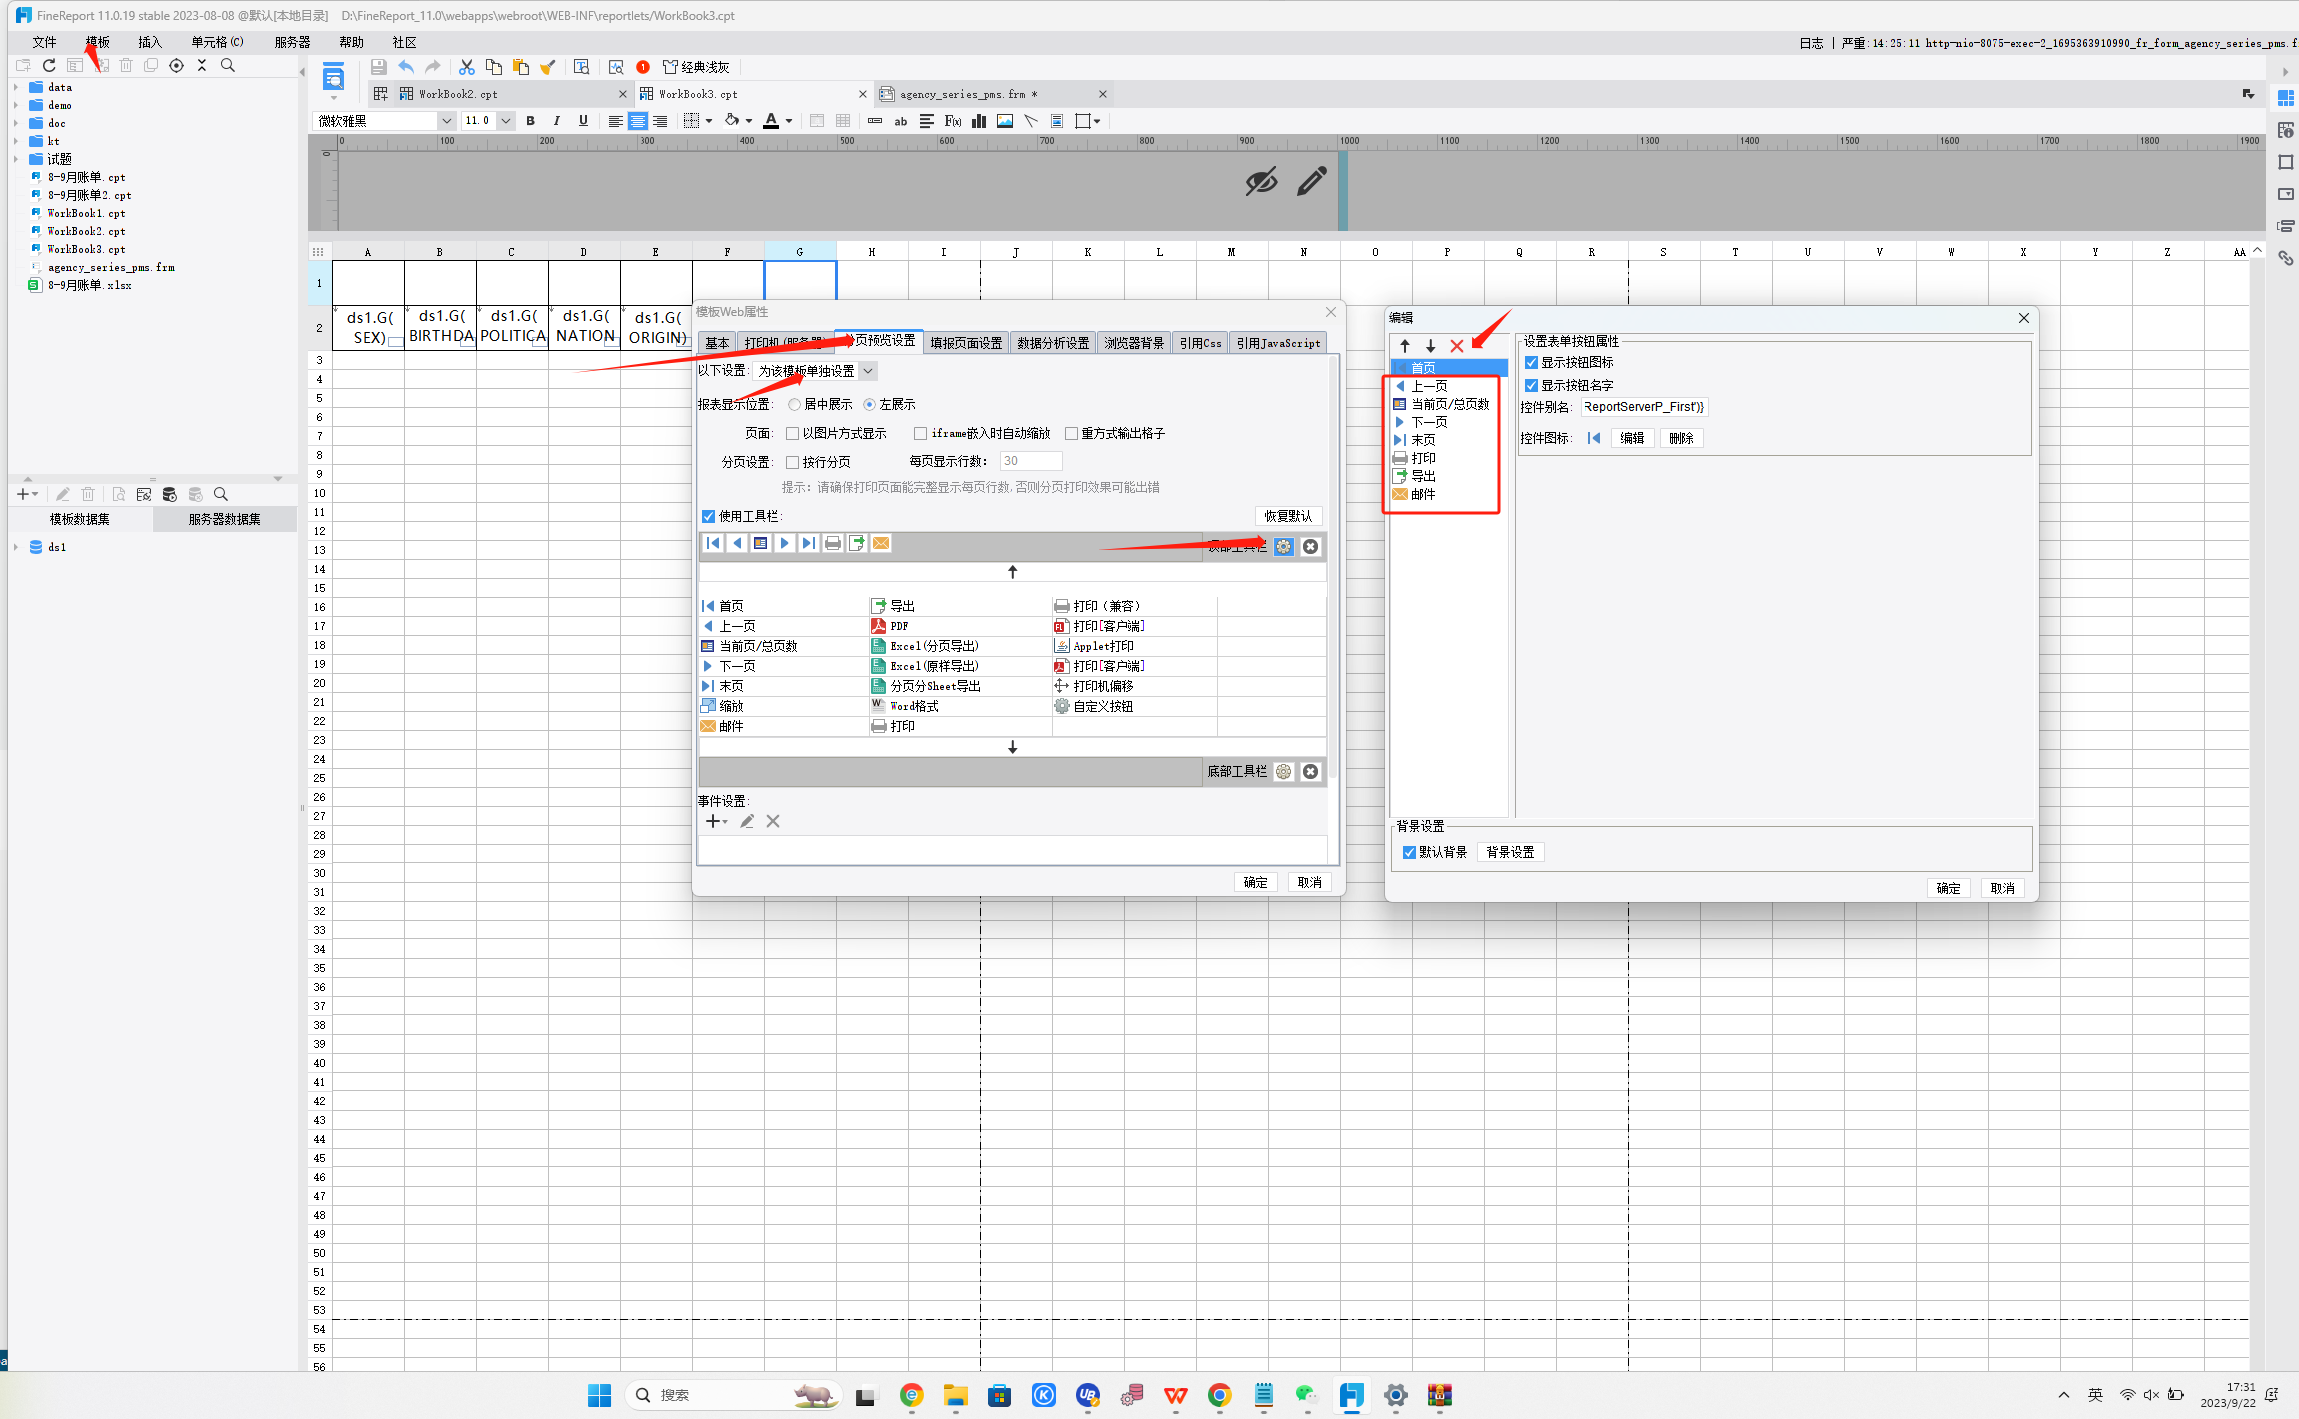Viewport: 2299px width, 1419px height.
Task: Click 取消 in the Edit dialog
Action: pyautogui.click(x=2002, y=888)
